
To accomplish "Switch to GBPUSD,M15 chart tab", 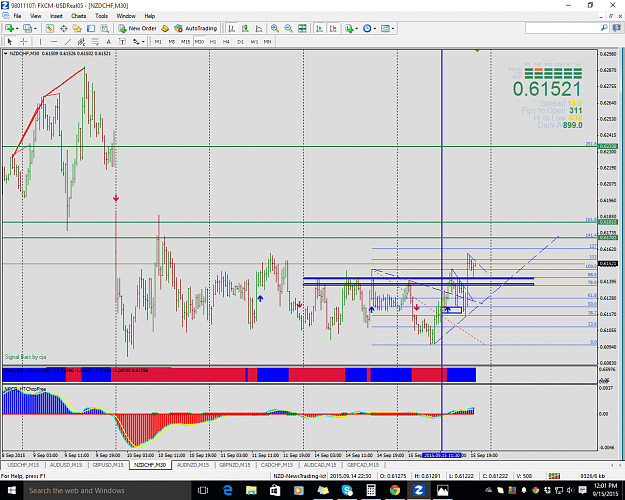I will click(108, 465).
